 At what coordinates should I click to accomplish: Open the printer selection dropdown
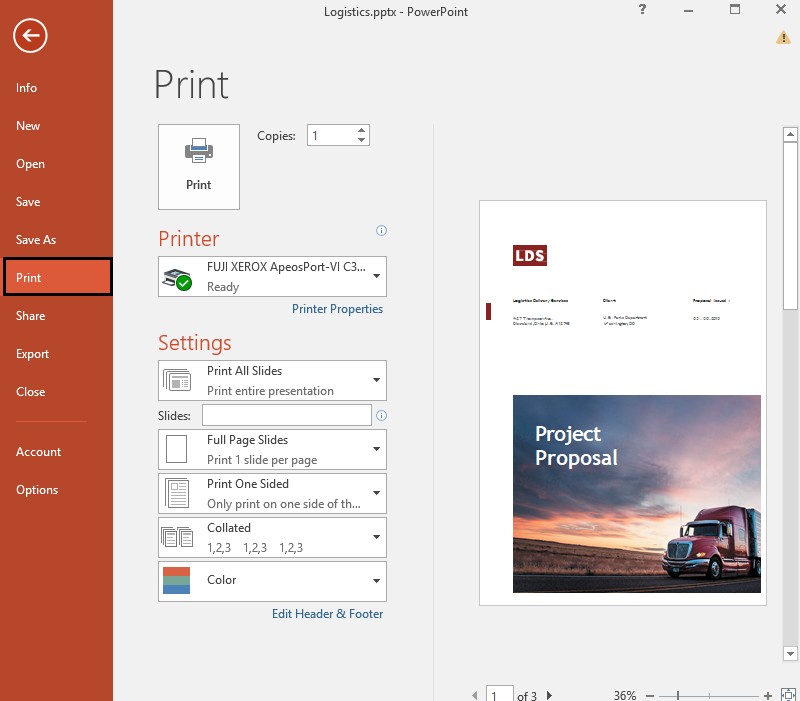tap(377, 276)
